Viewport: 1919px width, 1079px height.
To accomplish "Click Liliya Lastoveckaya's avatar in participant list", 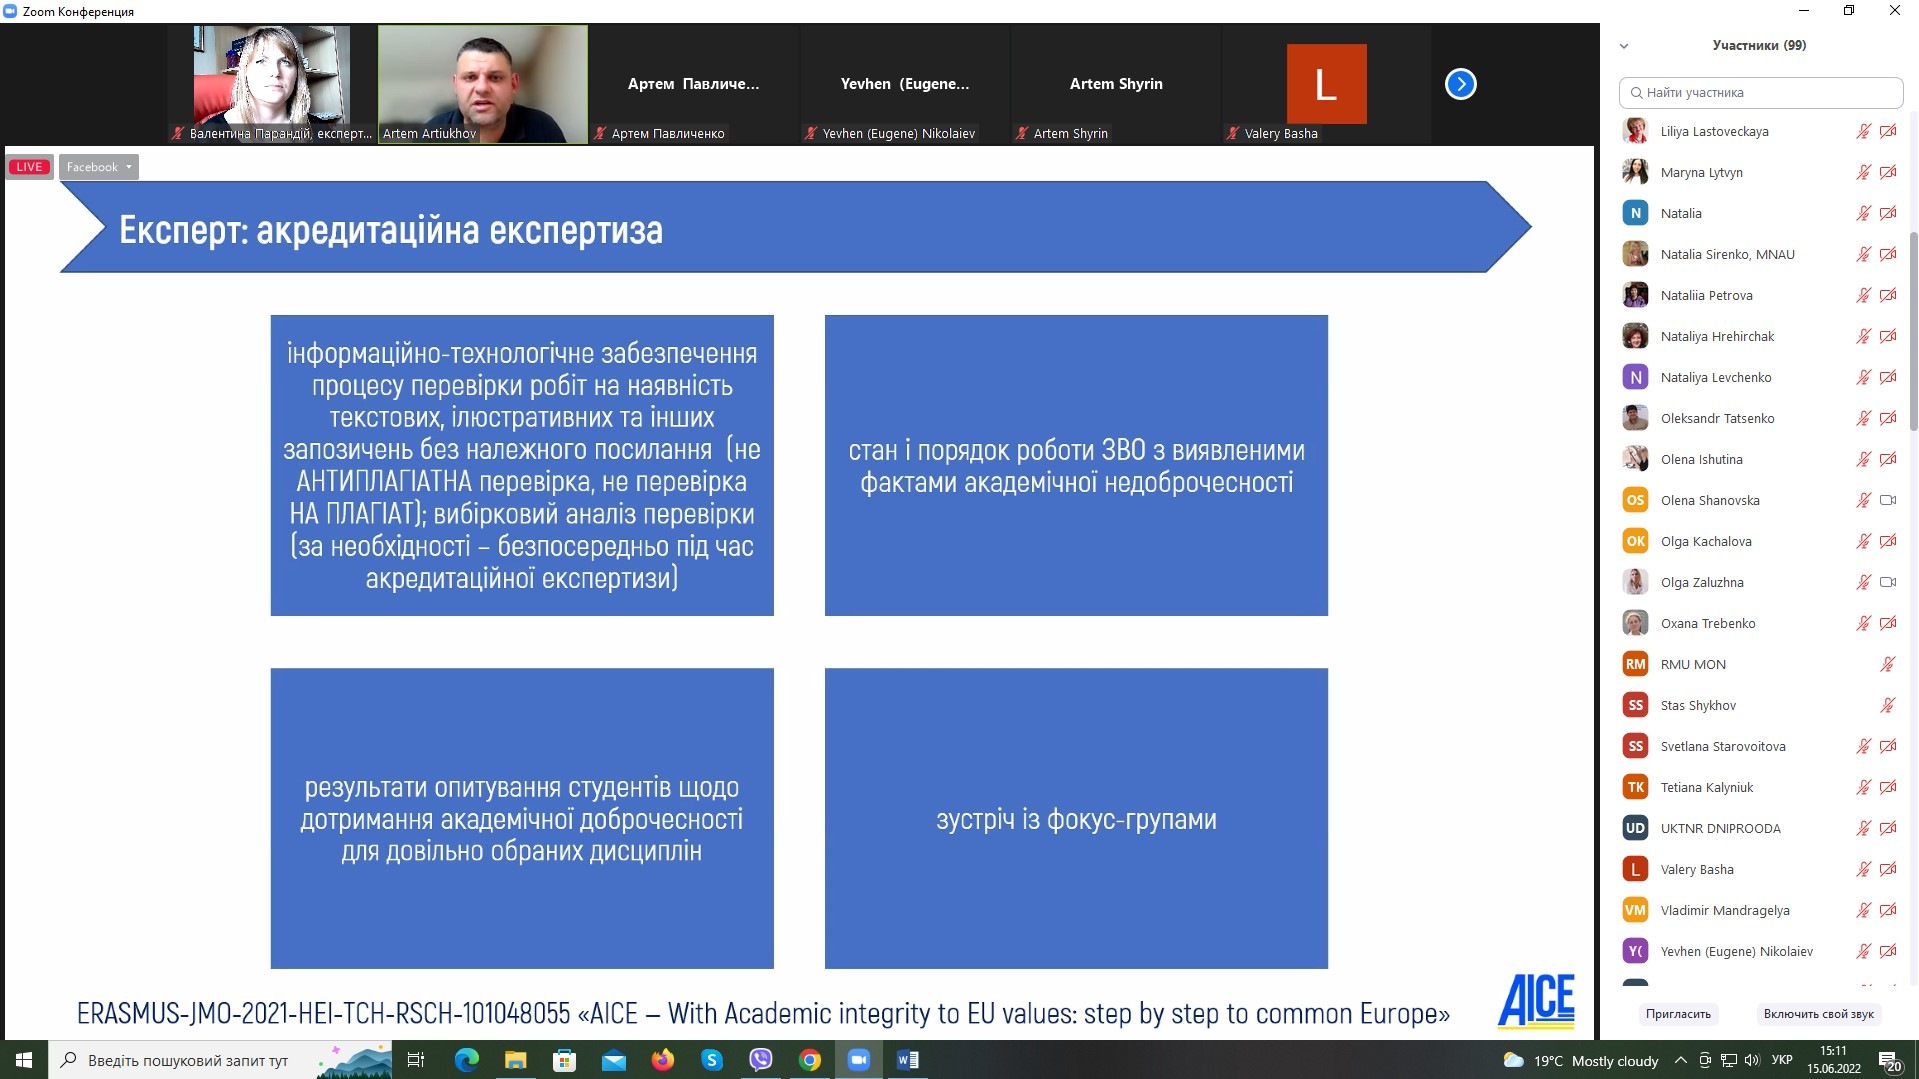I will pyautogui.click(x=1635, y=131).
